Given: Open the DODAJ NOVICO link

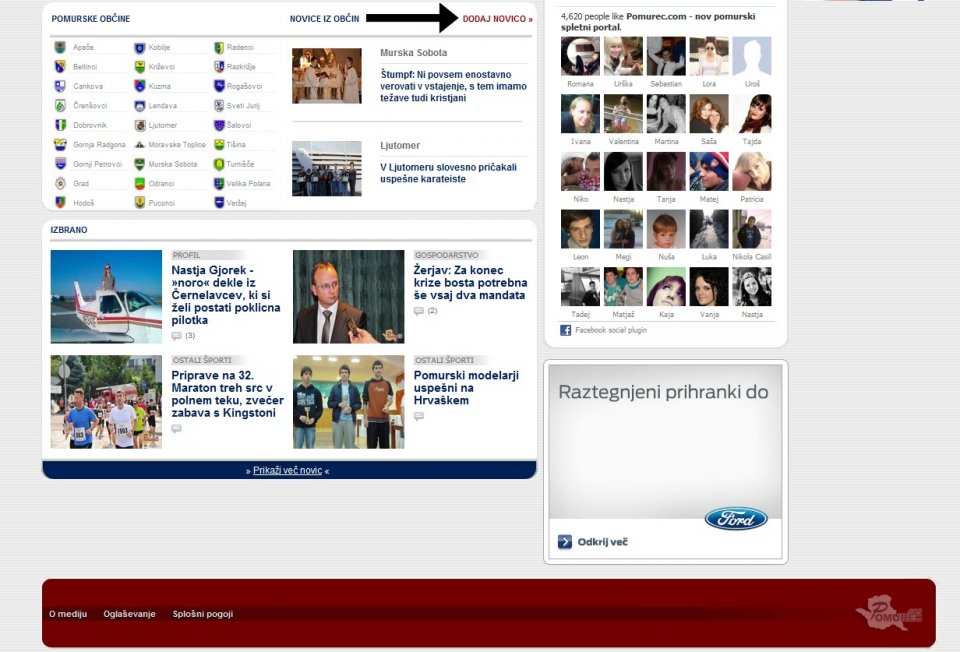Looking at the screenshot, I should (x=497, y=19).
